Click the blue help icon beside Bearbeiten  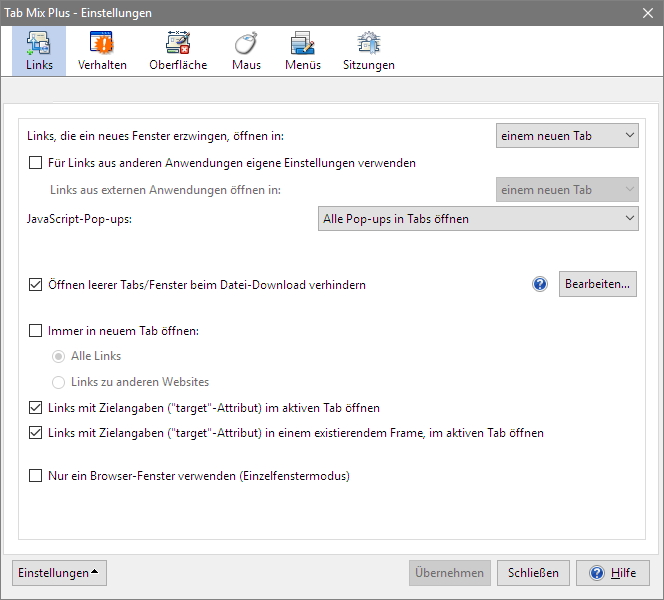(540, 284)
